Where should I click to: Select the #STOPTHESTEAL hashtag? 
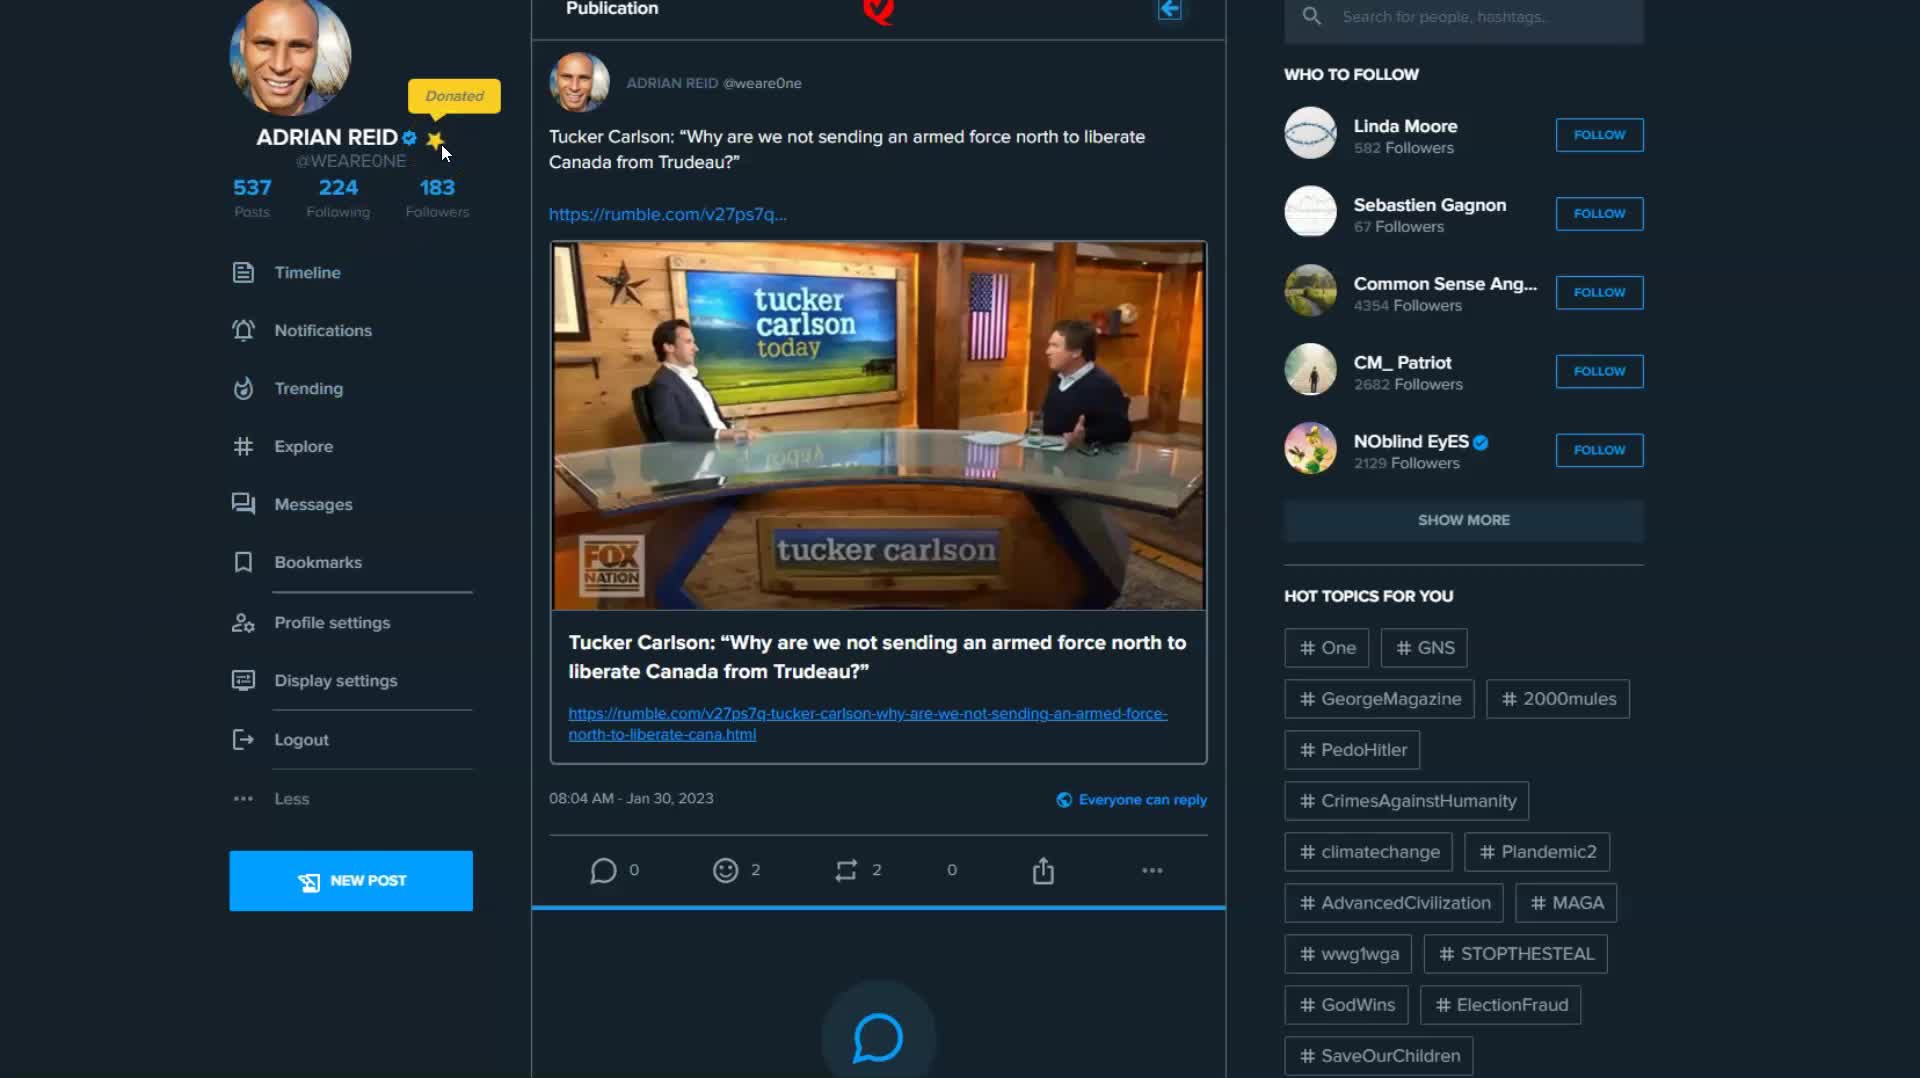pos(1515,954)
